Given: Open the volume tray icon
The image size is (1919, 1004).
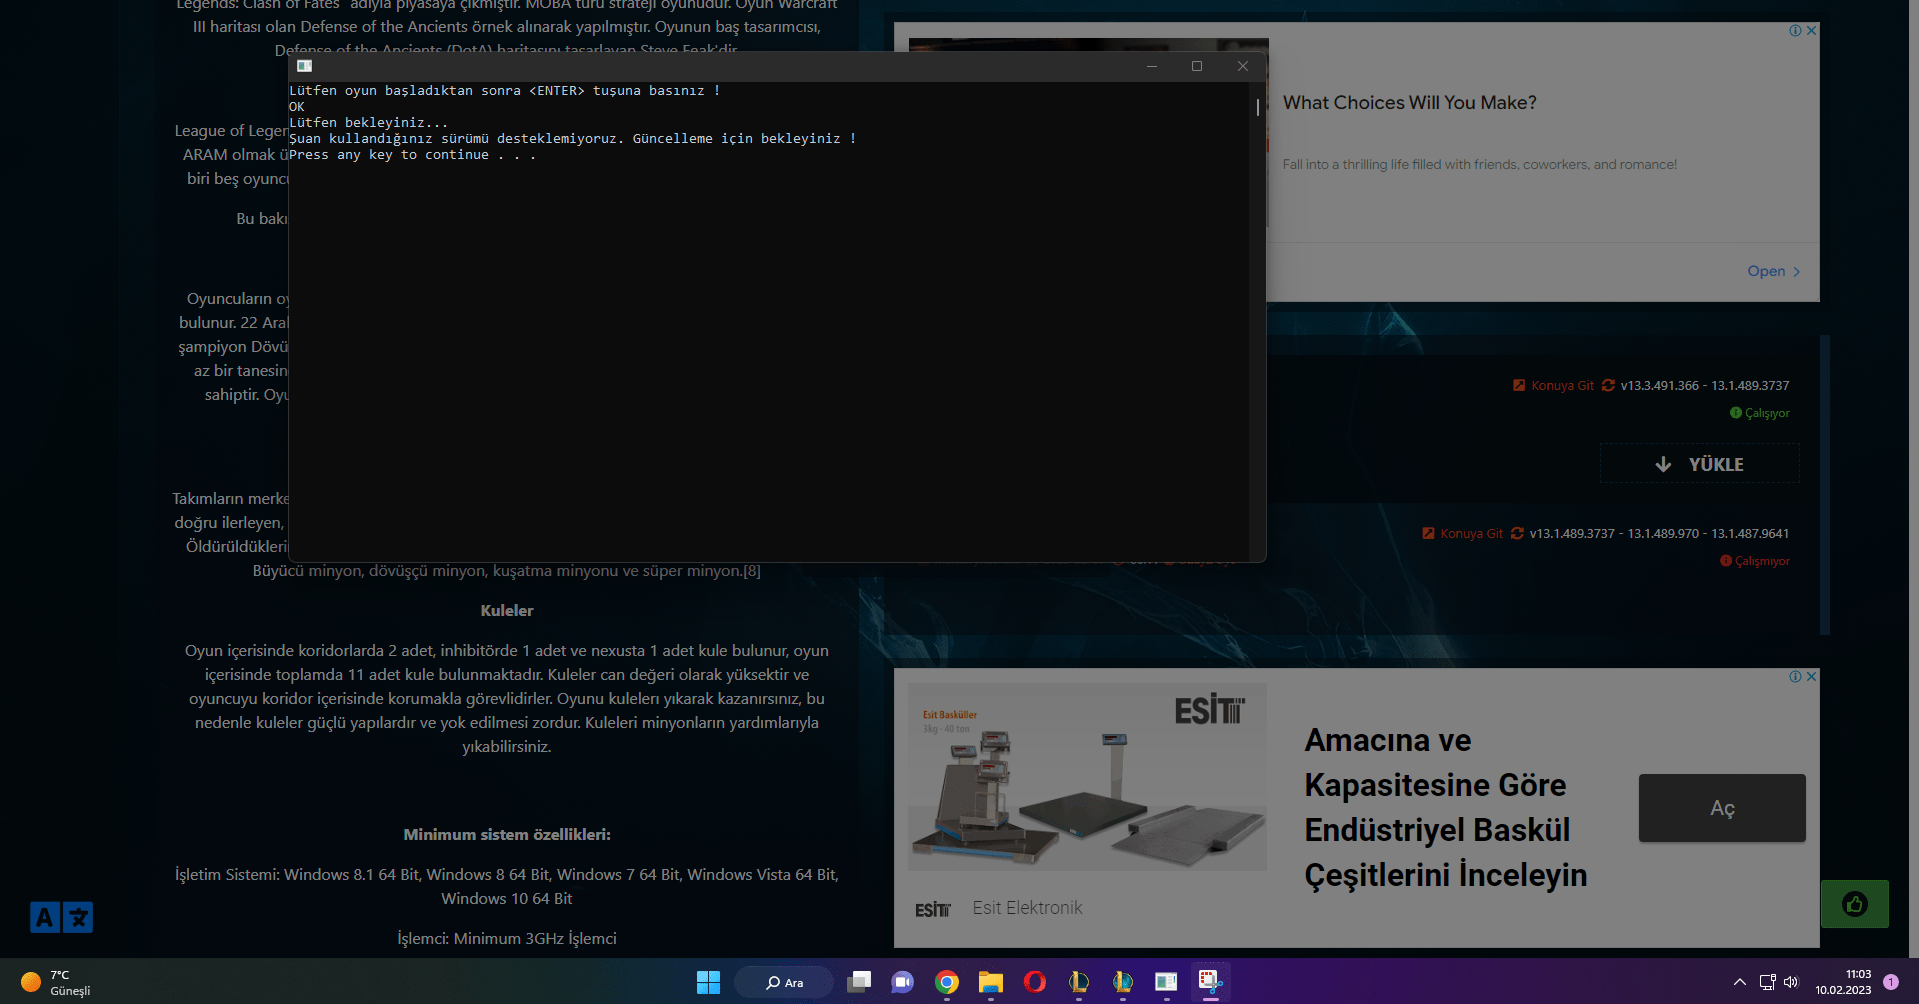Looking at the screenshot, I should pyautogui.click(x=1791, y=982).
